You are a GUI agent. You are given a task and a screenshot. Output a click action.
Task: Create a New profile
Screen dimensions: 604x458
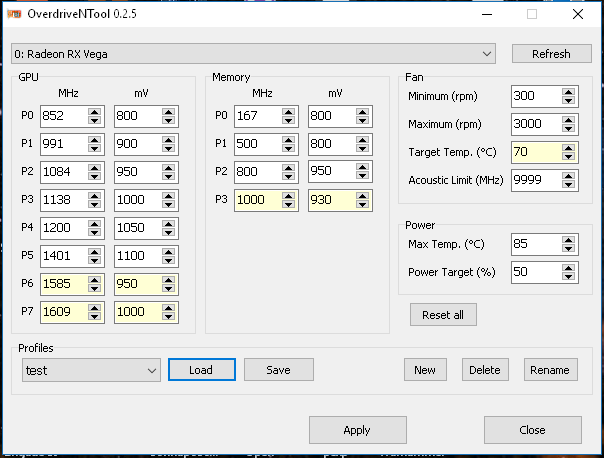[x=425, y=370]
